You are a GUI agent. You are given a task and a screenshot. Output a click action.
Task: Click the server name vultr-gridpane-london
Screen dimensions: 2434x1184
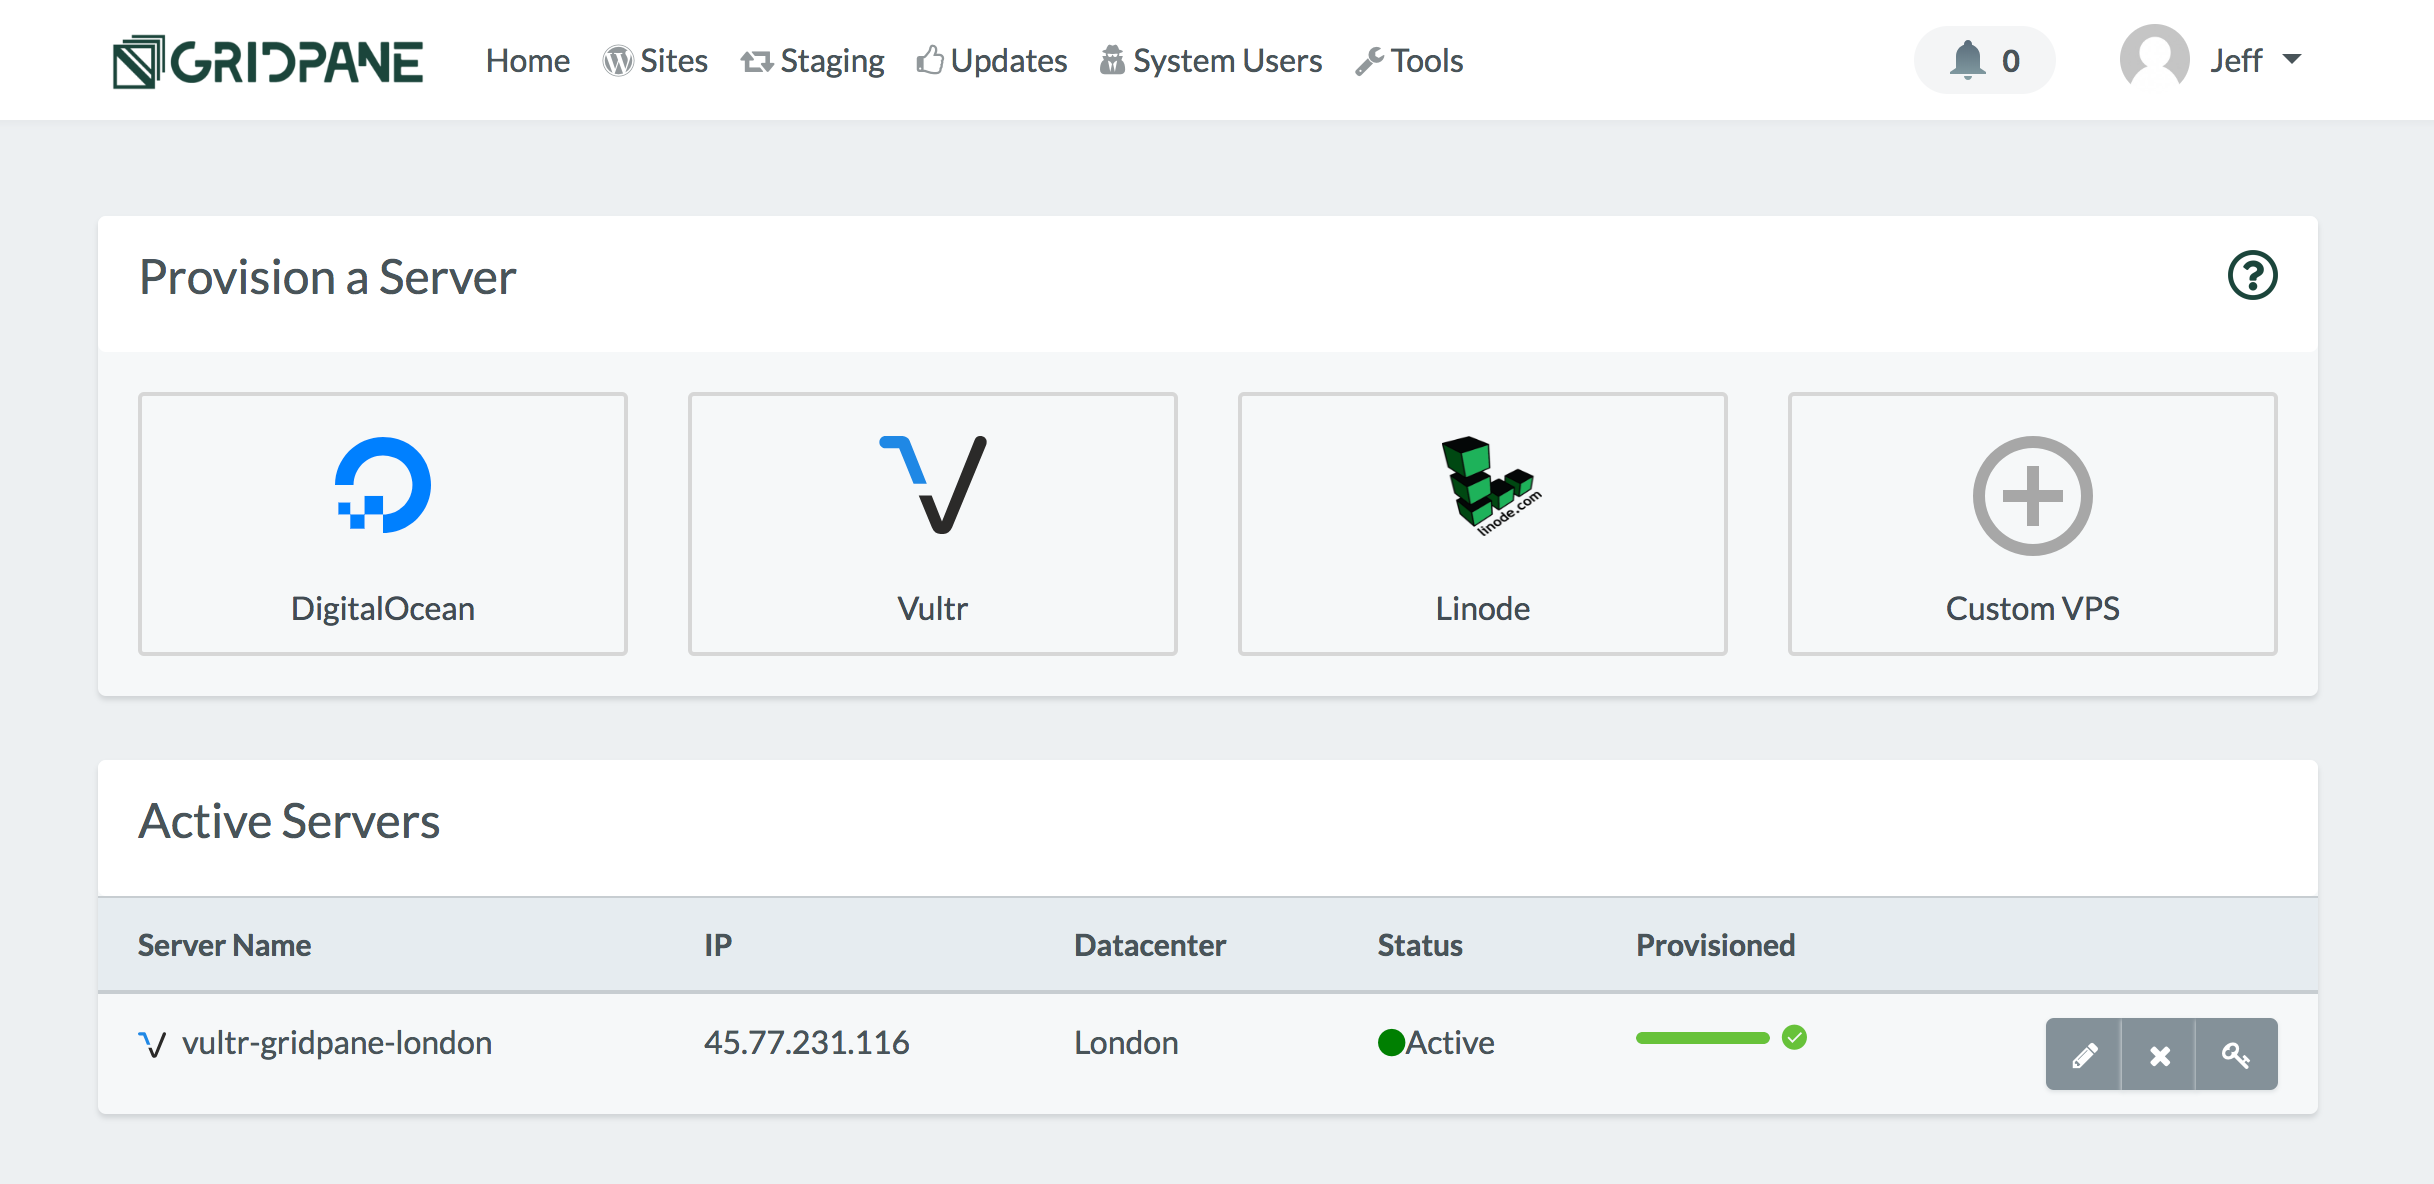[337, 1043]
